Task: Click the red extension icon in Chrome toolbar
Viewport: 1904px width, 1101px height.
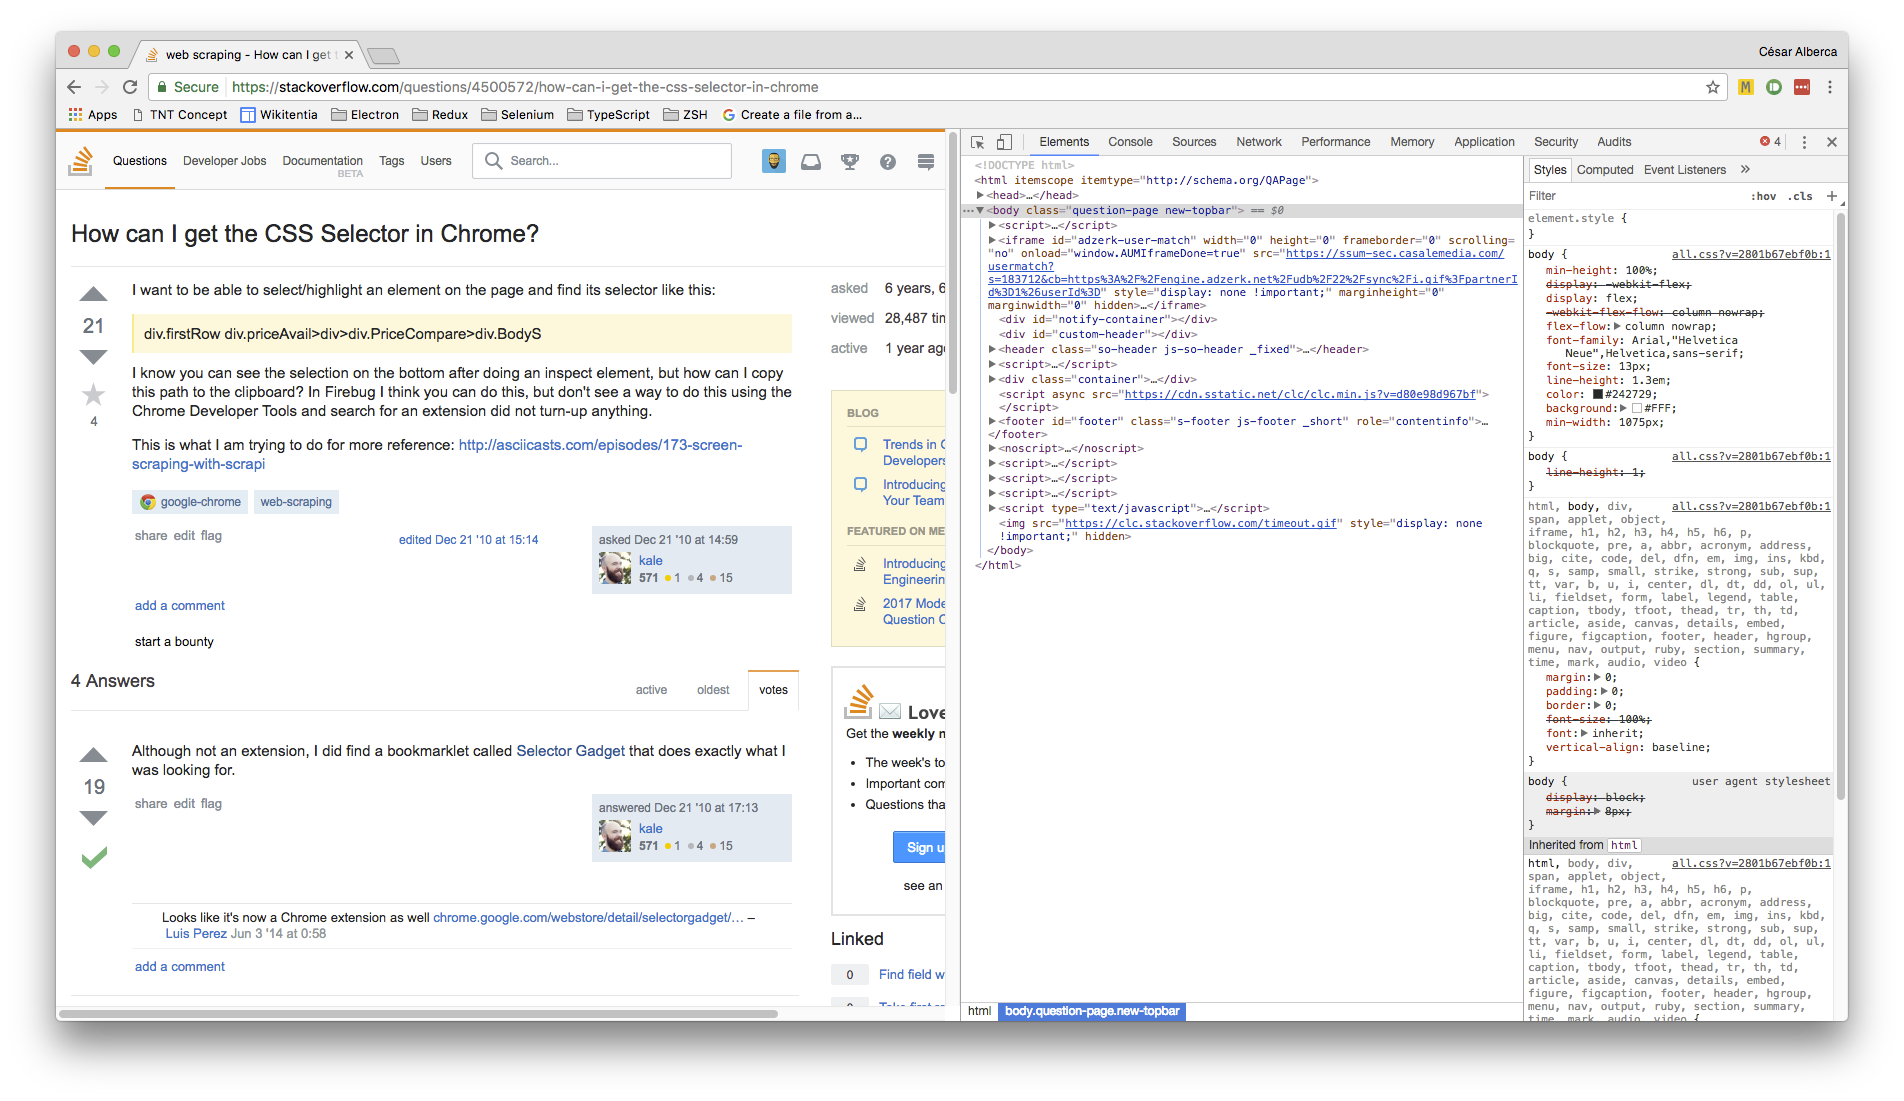Action: pos(1802,87)
